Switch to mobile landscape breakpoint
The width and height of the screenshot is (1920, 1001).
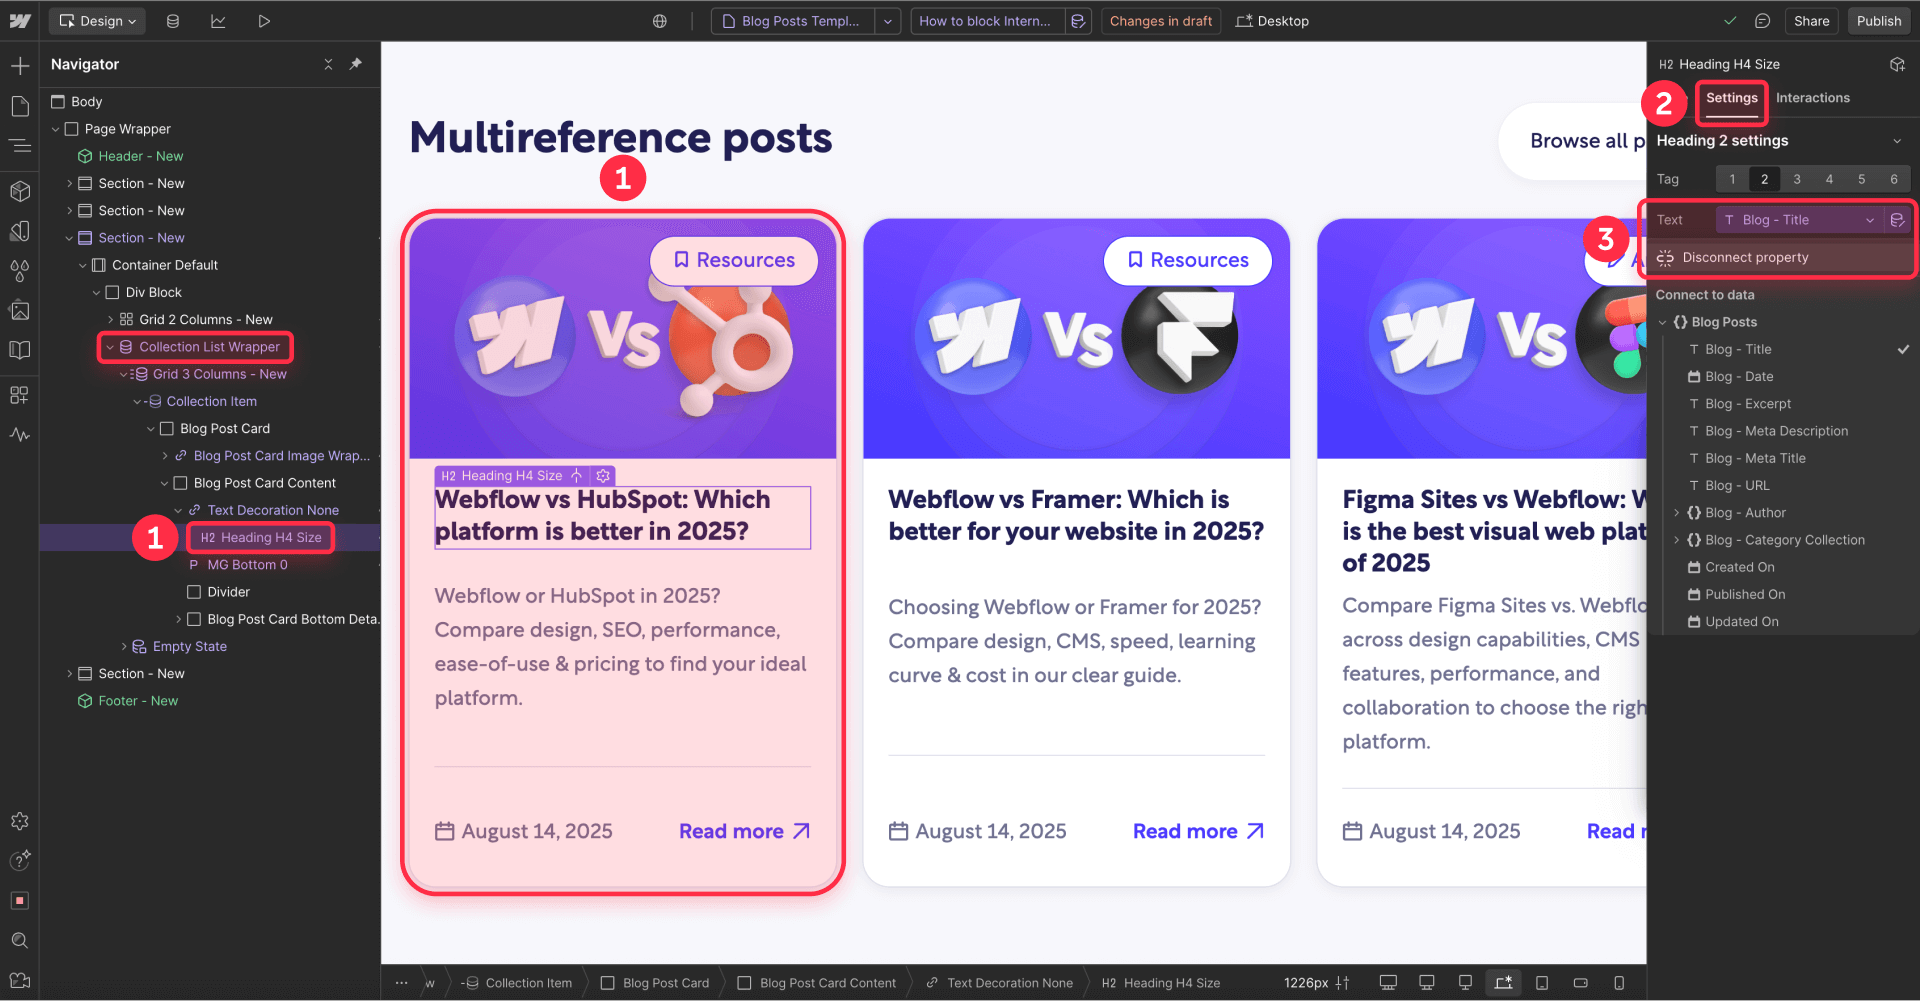point(1580,983)
